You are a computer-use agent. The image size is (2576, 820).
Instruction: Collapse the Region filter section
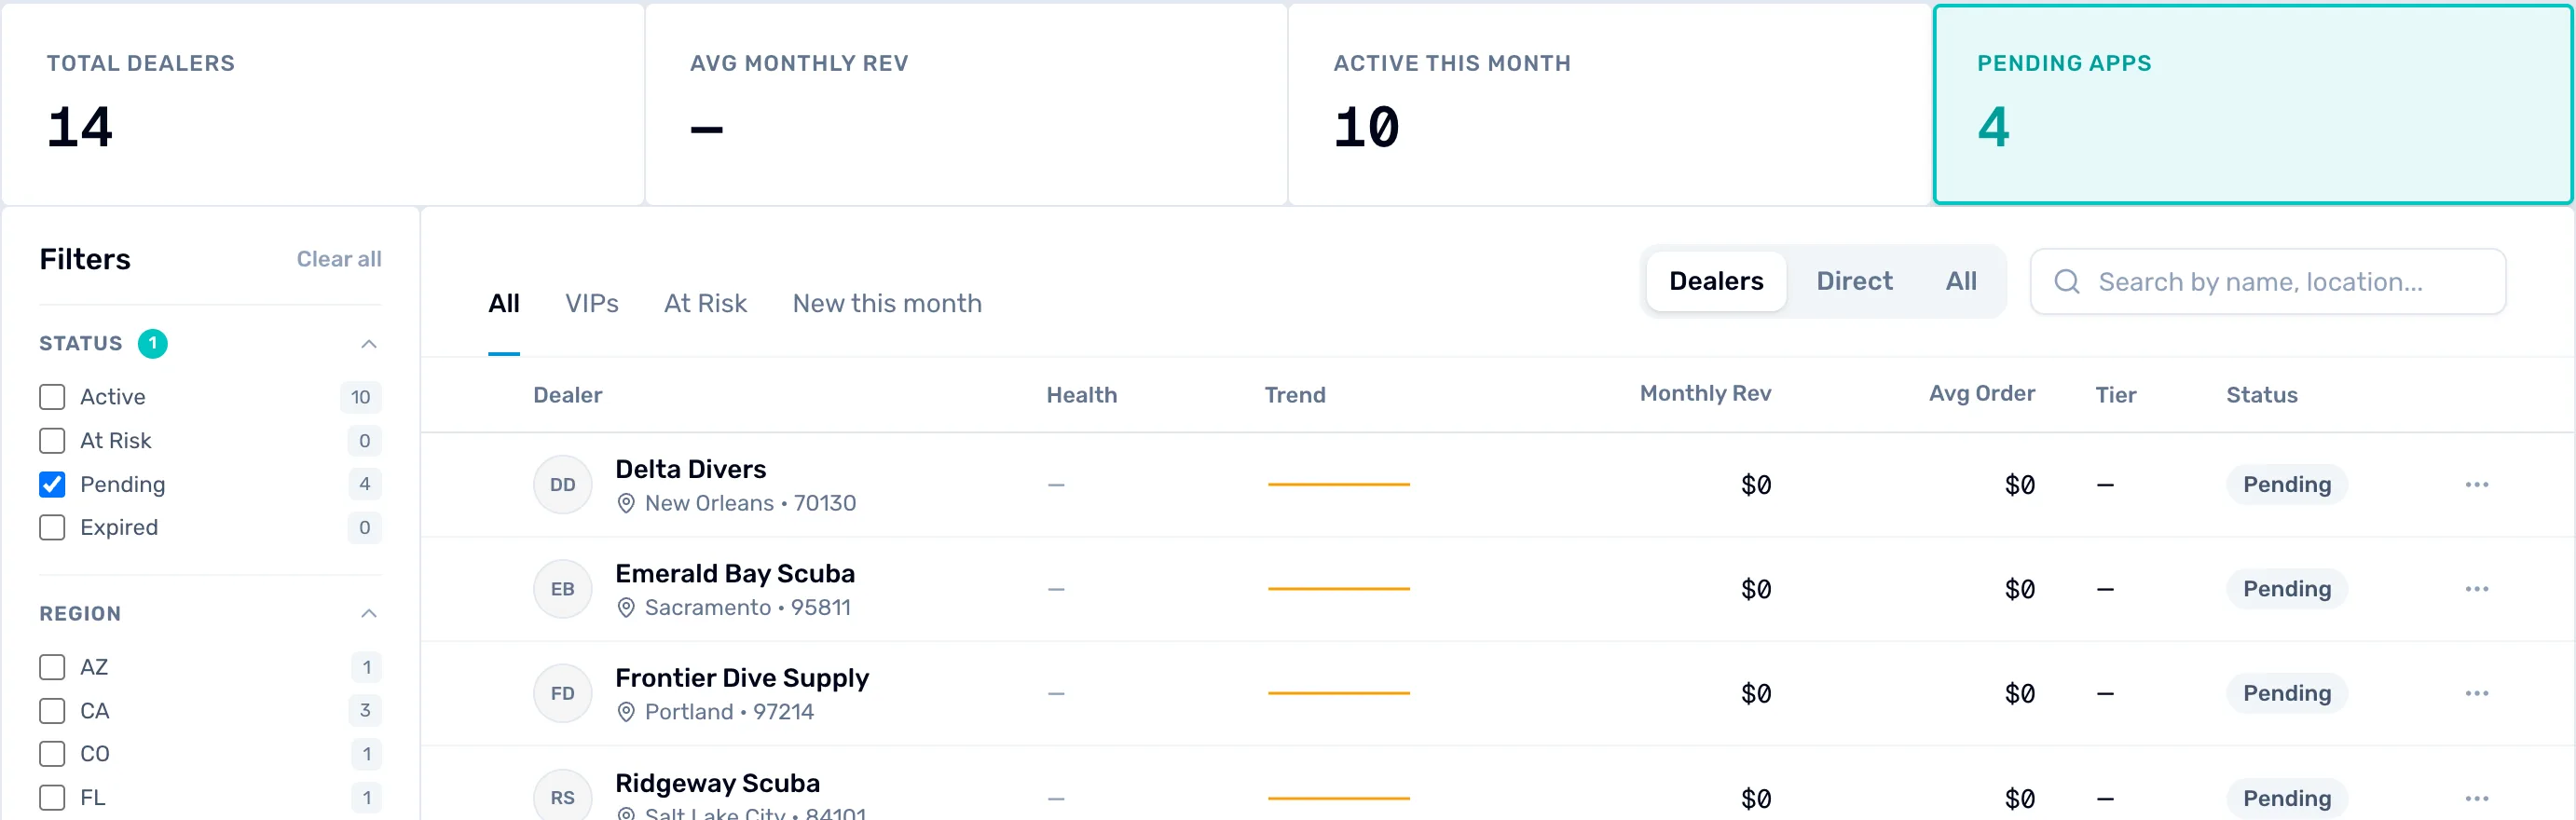click(368, 614)
